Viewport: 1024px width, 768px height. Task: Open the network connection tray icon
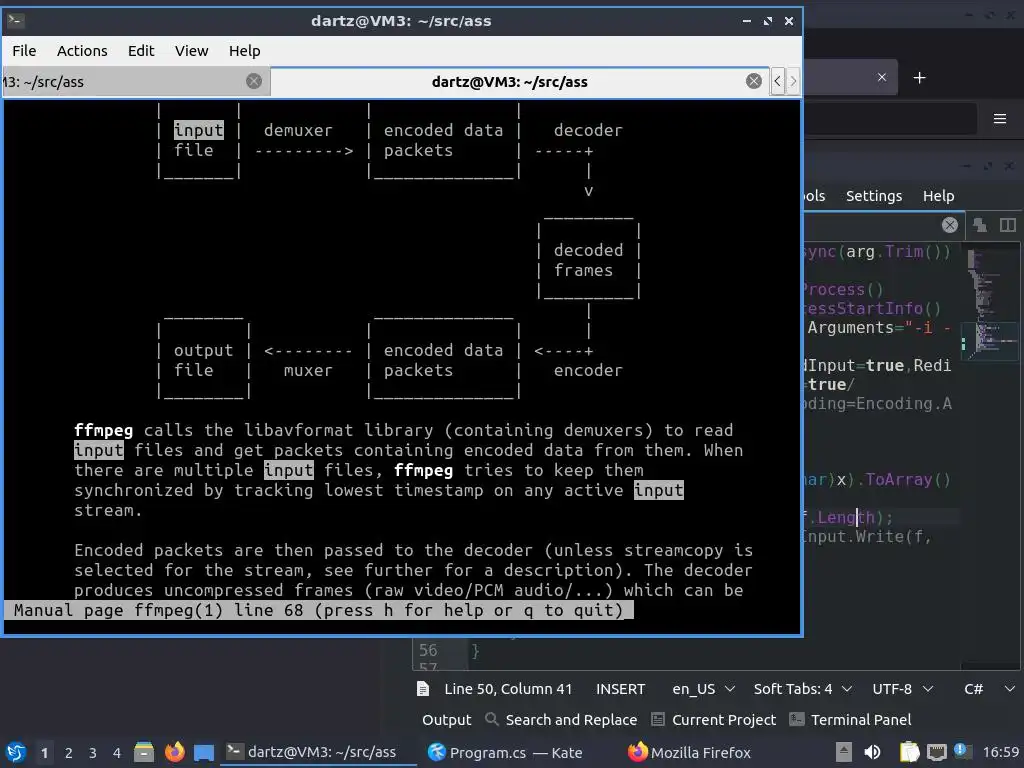936,752
